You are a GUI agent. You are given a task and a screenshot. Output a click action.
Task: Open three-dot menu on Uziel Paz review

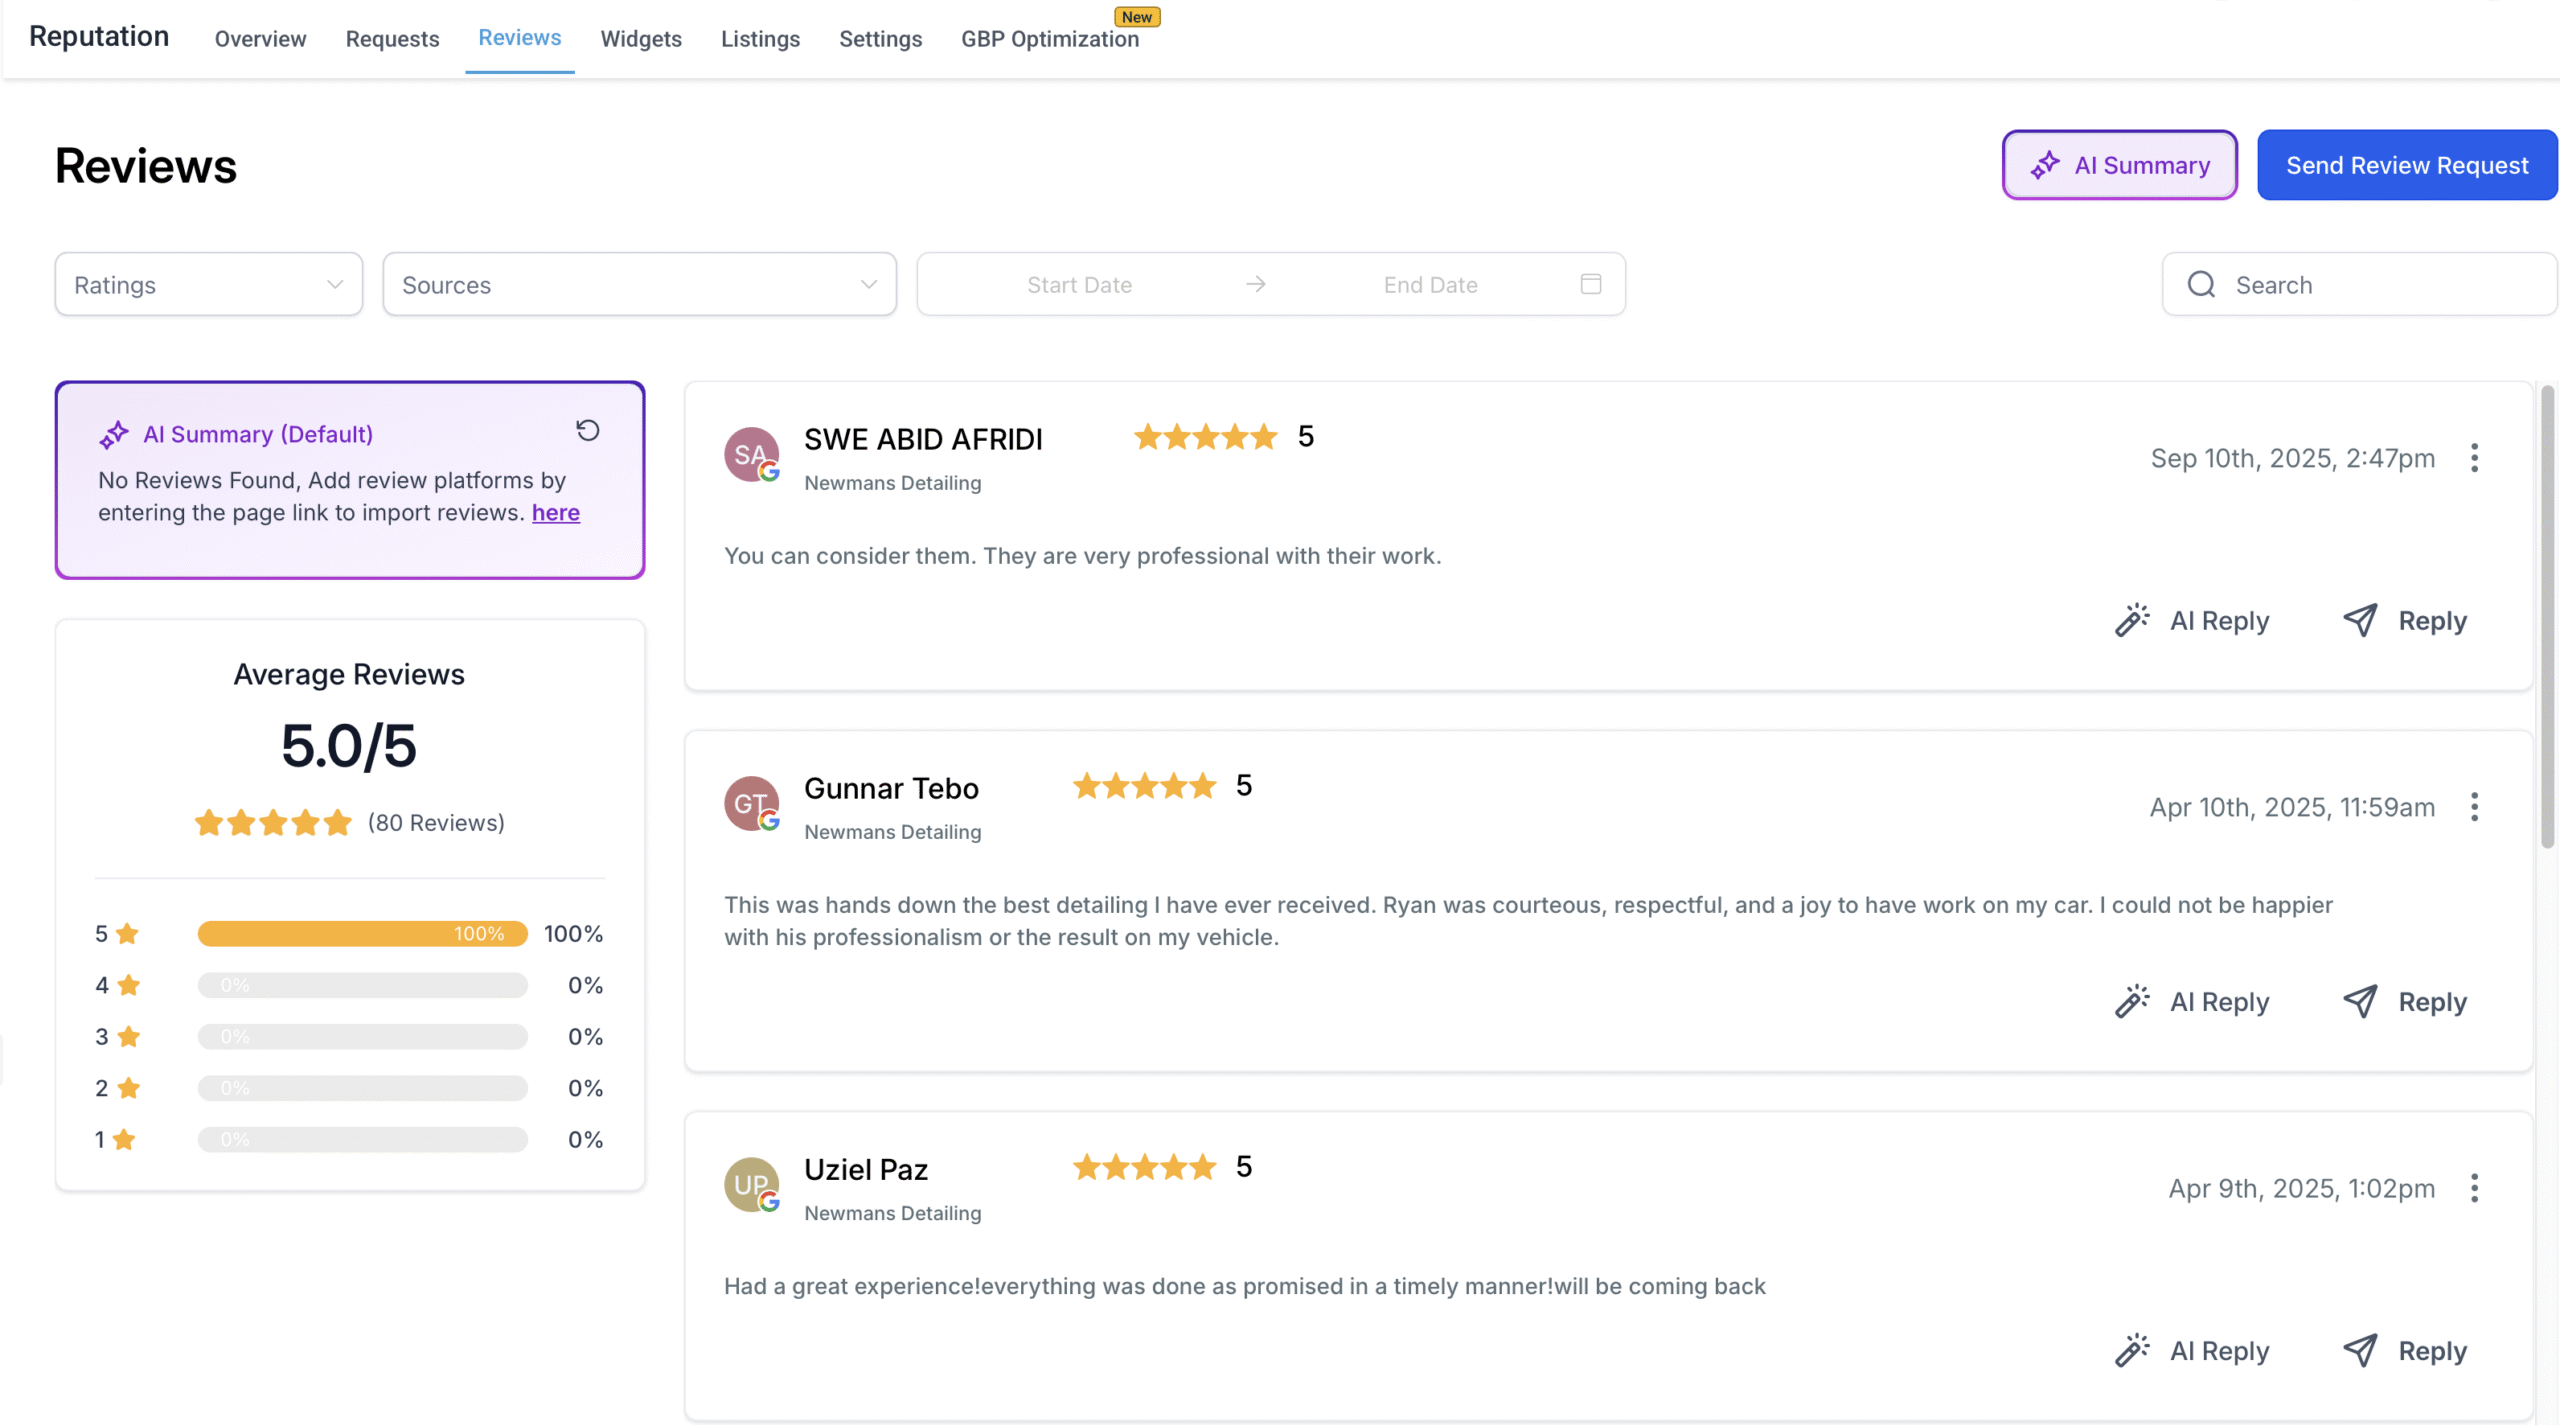coord(2474,1188)
